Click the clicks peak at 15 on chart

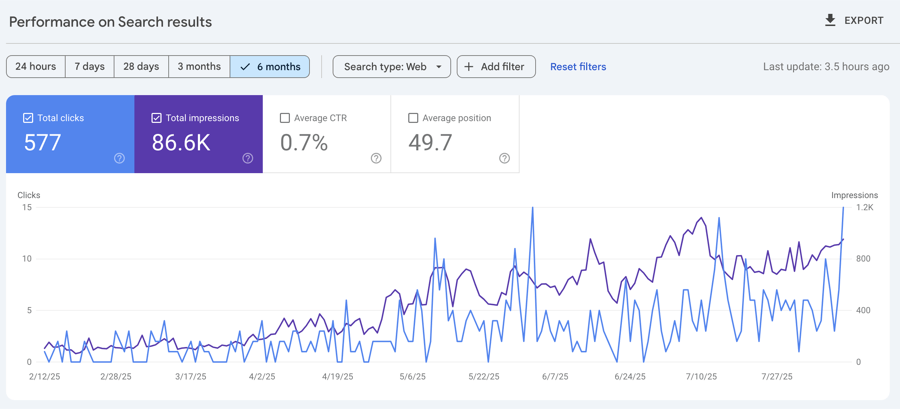coord(532,209)
